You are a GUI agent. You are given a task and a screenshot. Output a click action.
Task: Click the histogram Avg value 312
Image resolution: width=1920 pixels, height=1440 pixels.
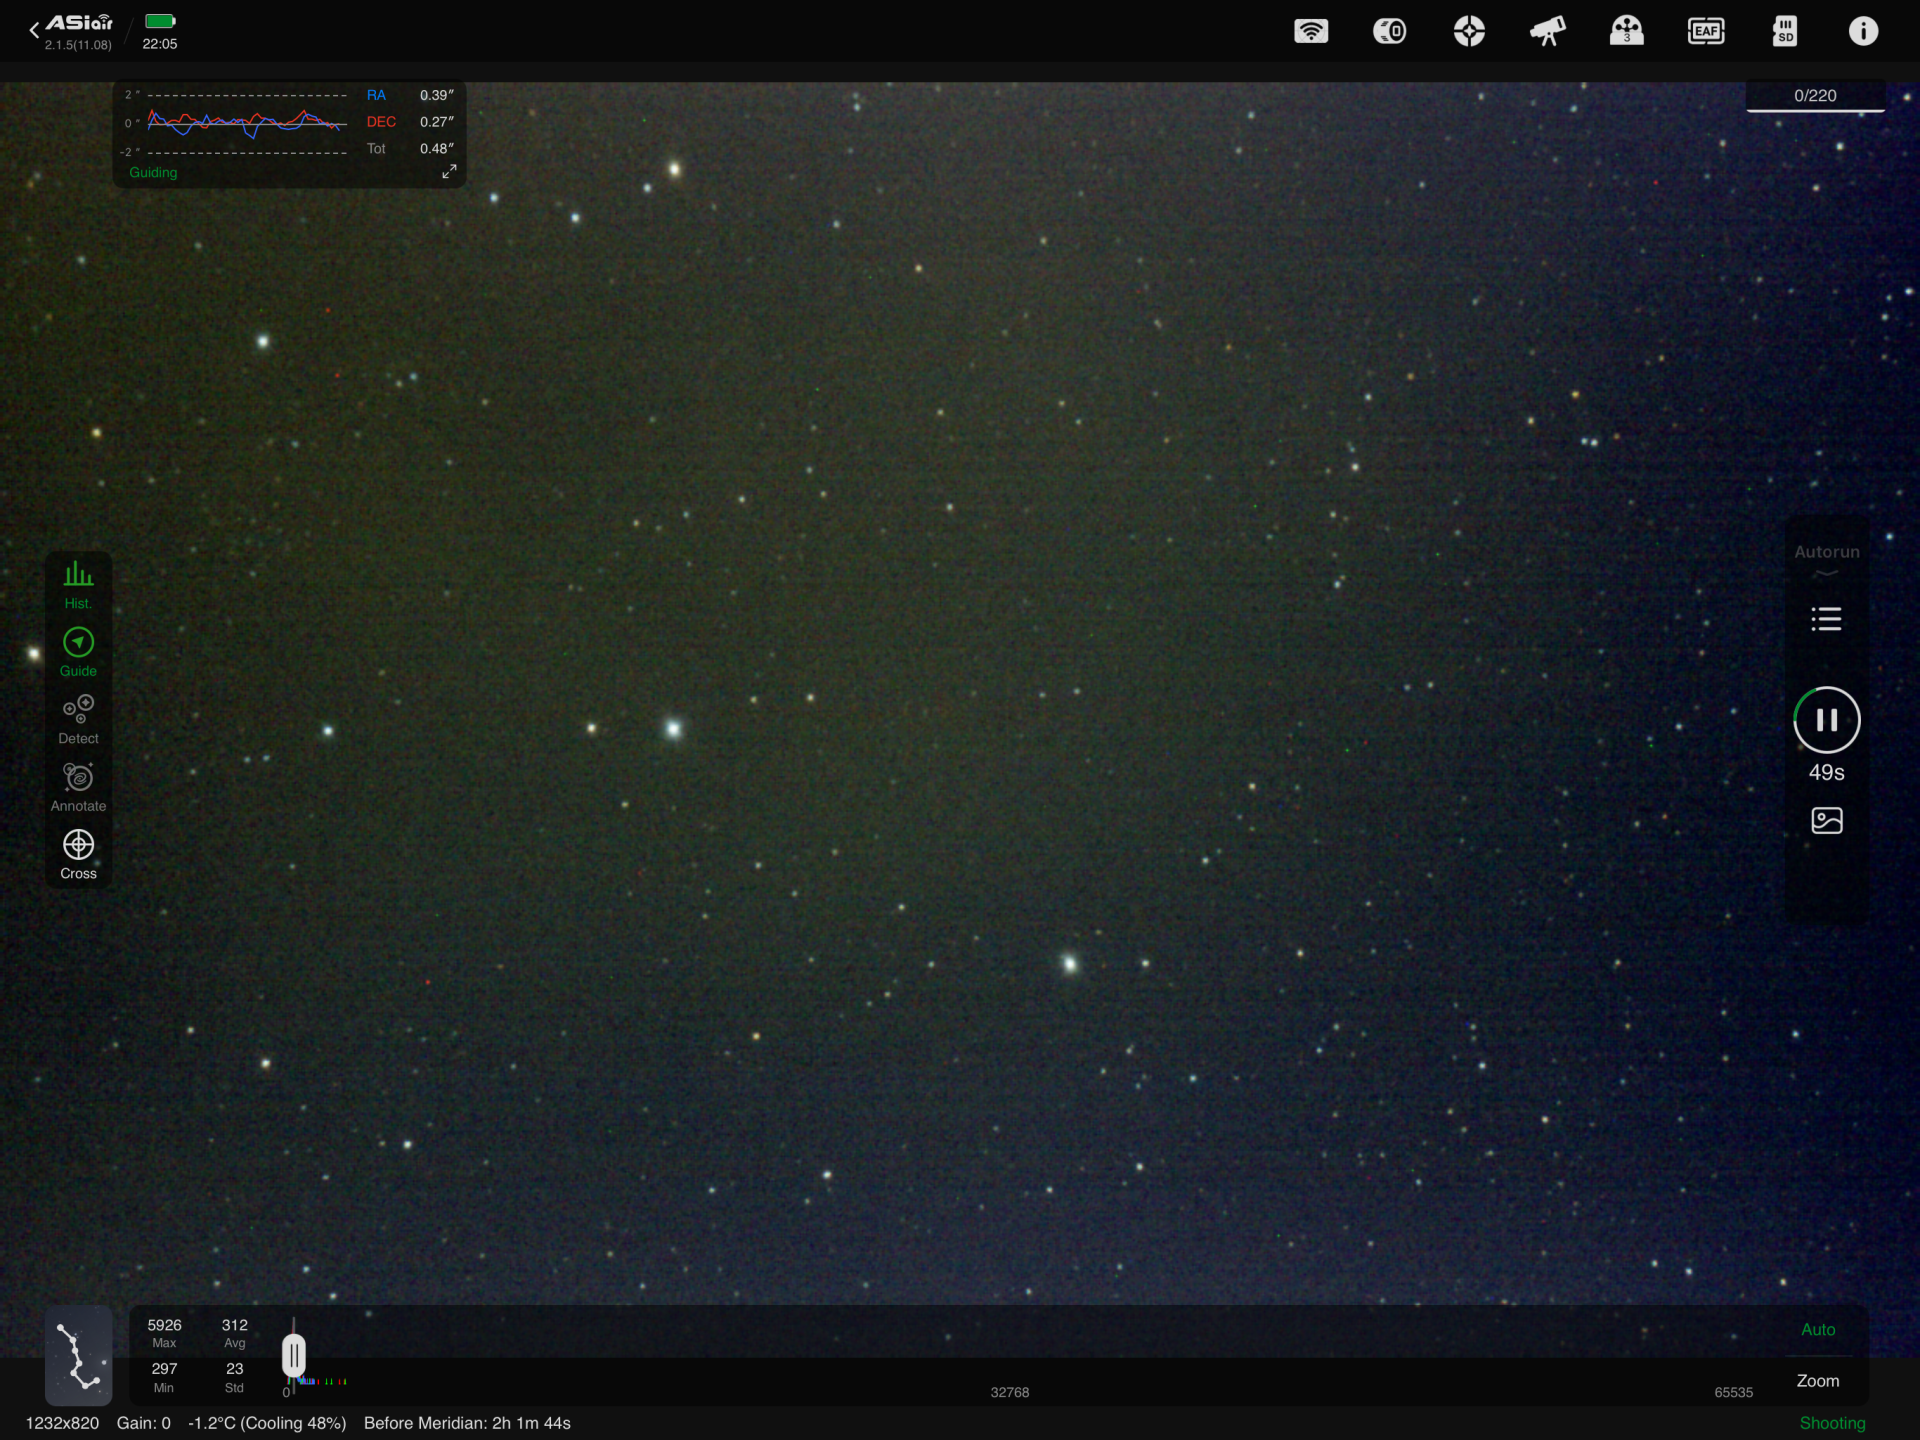(235, 1325)
